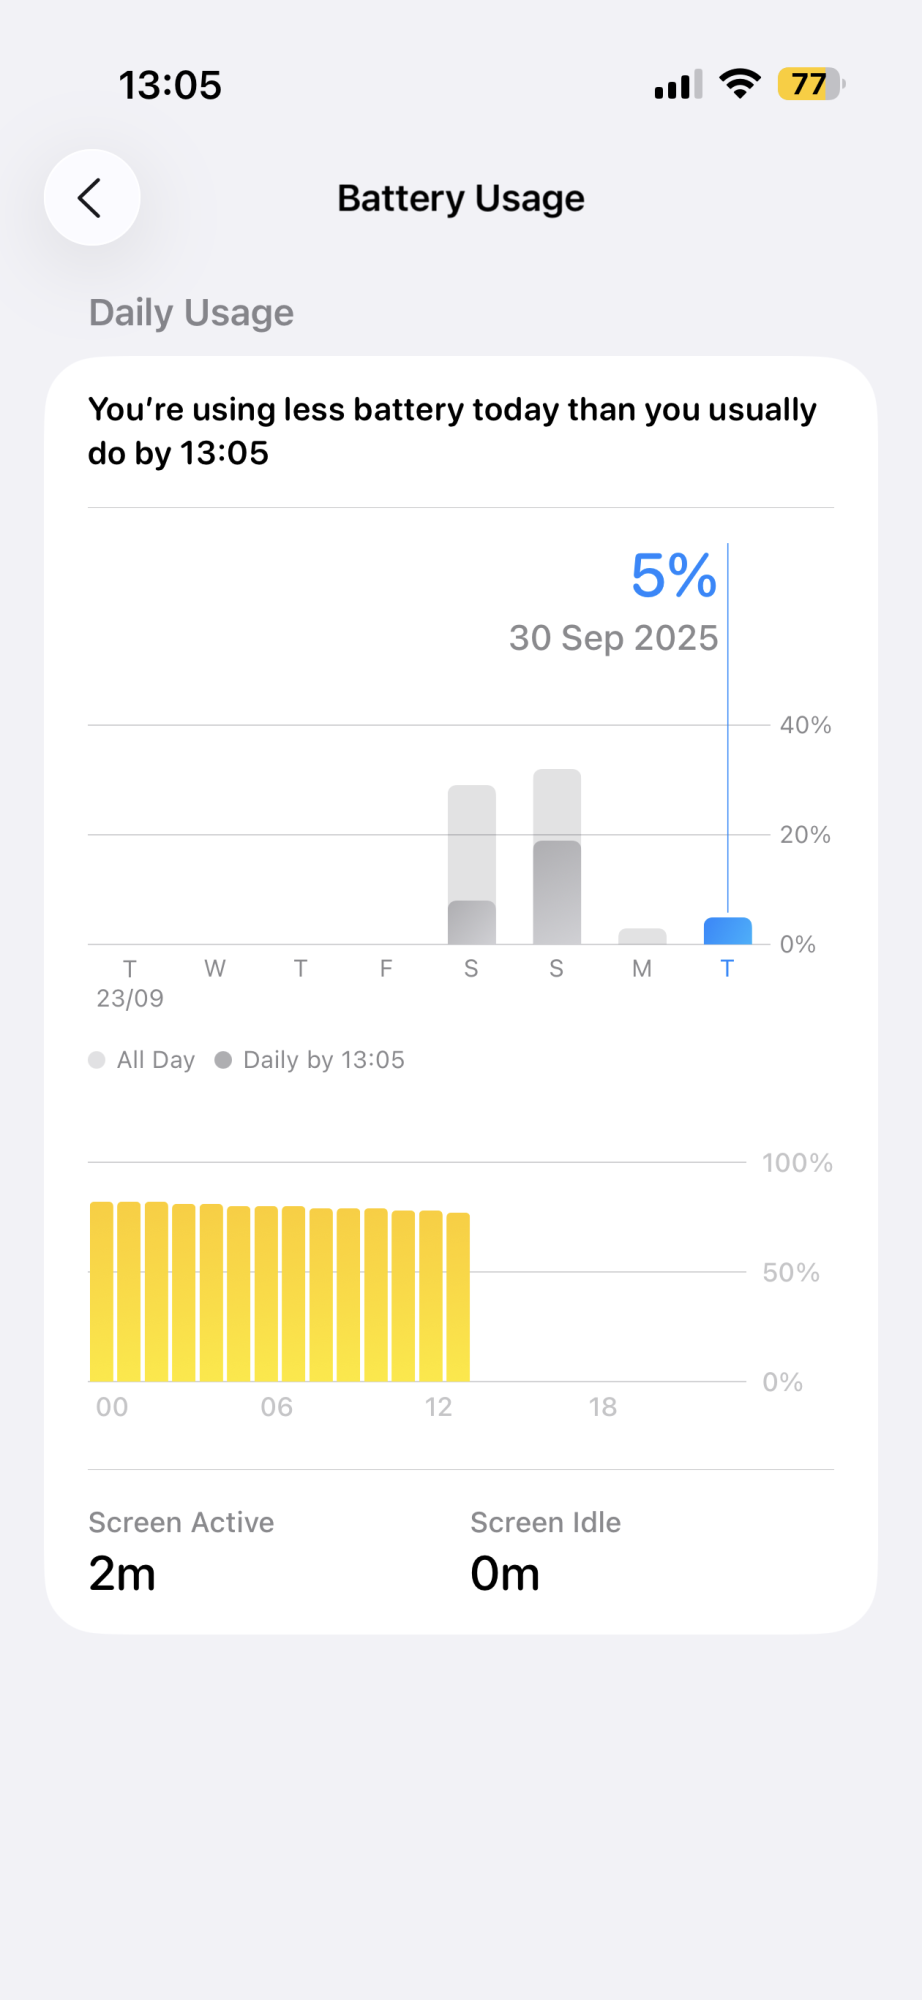The width and height of the screenshot is (922, 2000).
Task: Tap the first yellow battery level bar
Action: coord(102,1292)
